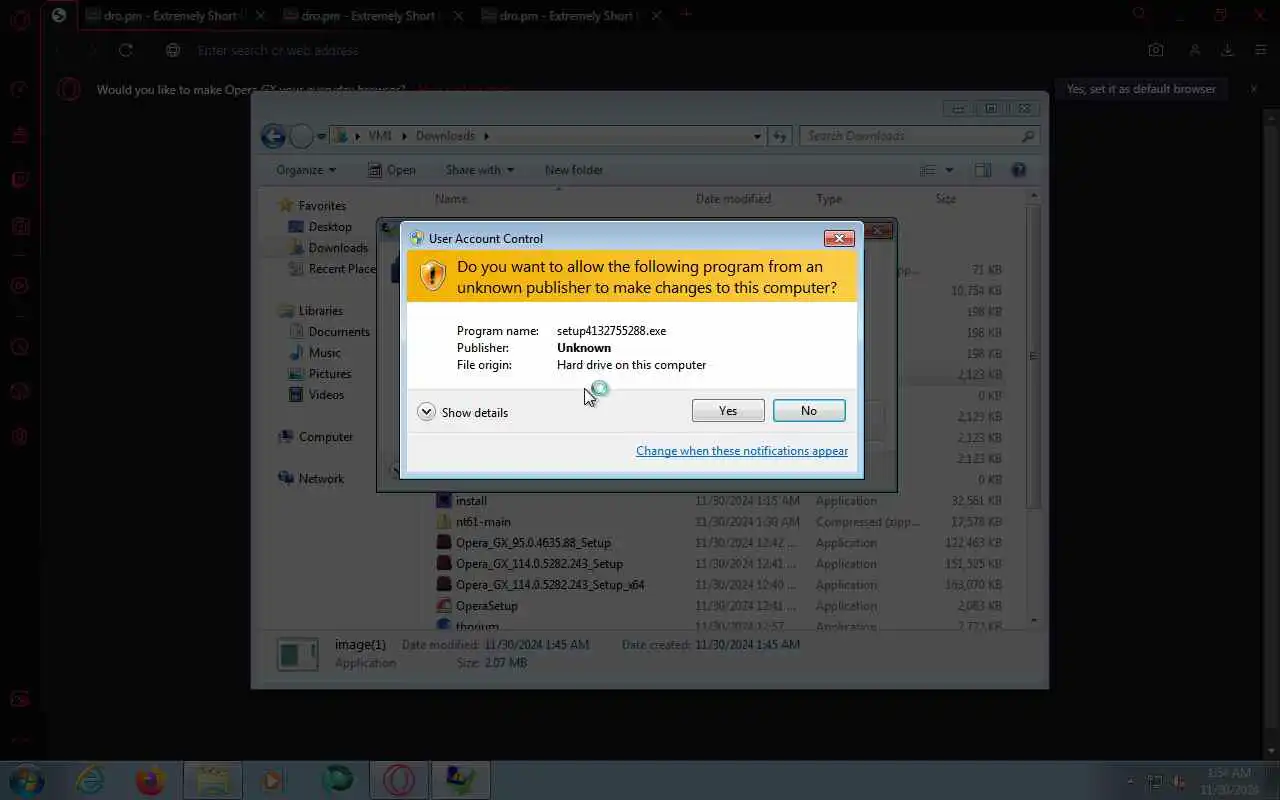Image resolution: width=1280 pixels, height=800 pixels.
Task: Open the Share with dropdown
Action: click(x=480, y=170)
